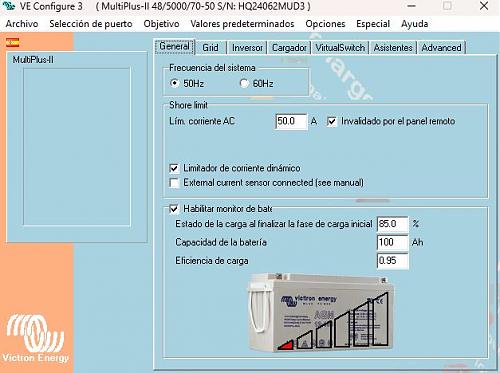Click the Capacidad de la batería label
Screen dimensions: 500x373
(x=221, y=242)
